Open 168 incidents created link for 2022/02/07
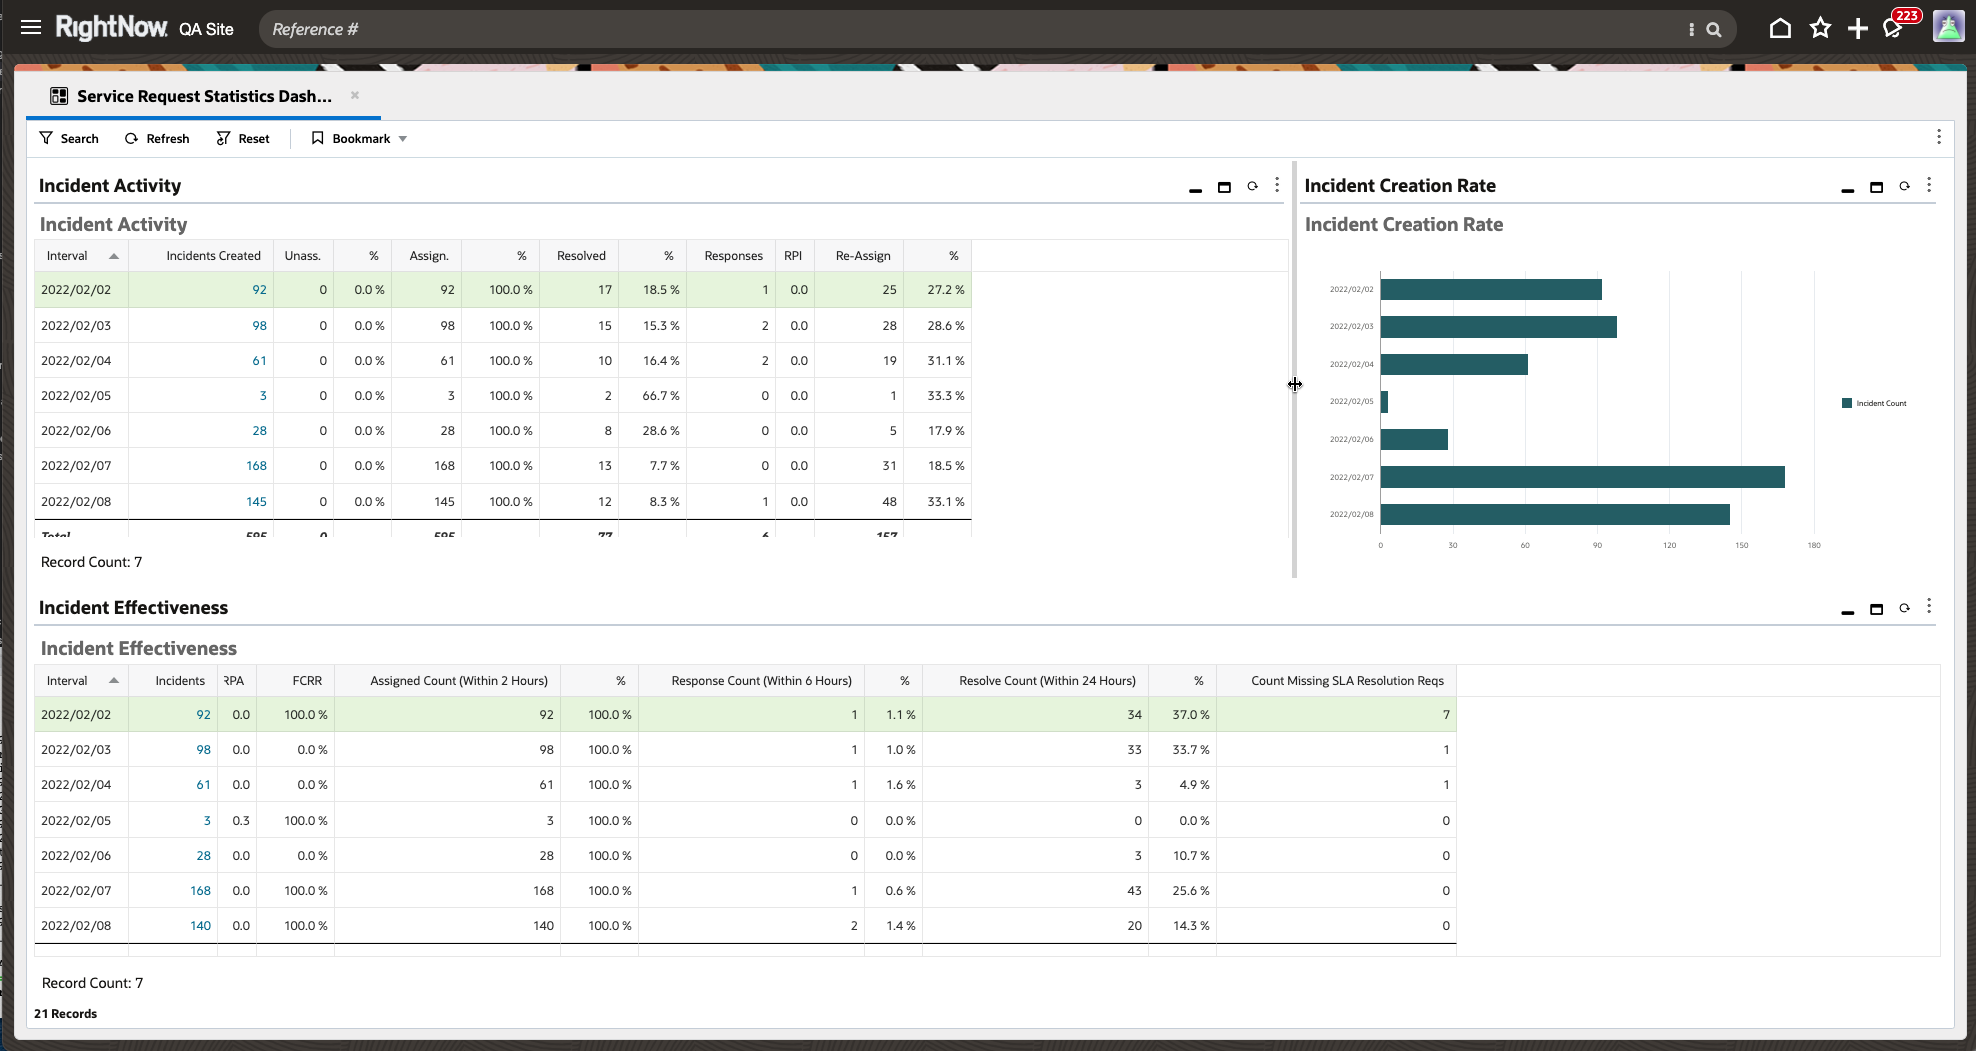 point(256,466)
